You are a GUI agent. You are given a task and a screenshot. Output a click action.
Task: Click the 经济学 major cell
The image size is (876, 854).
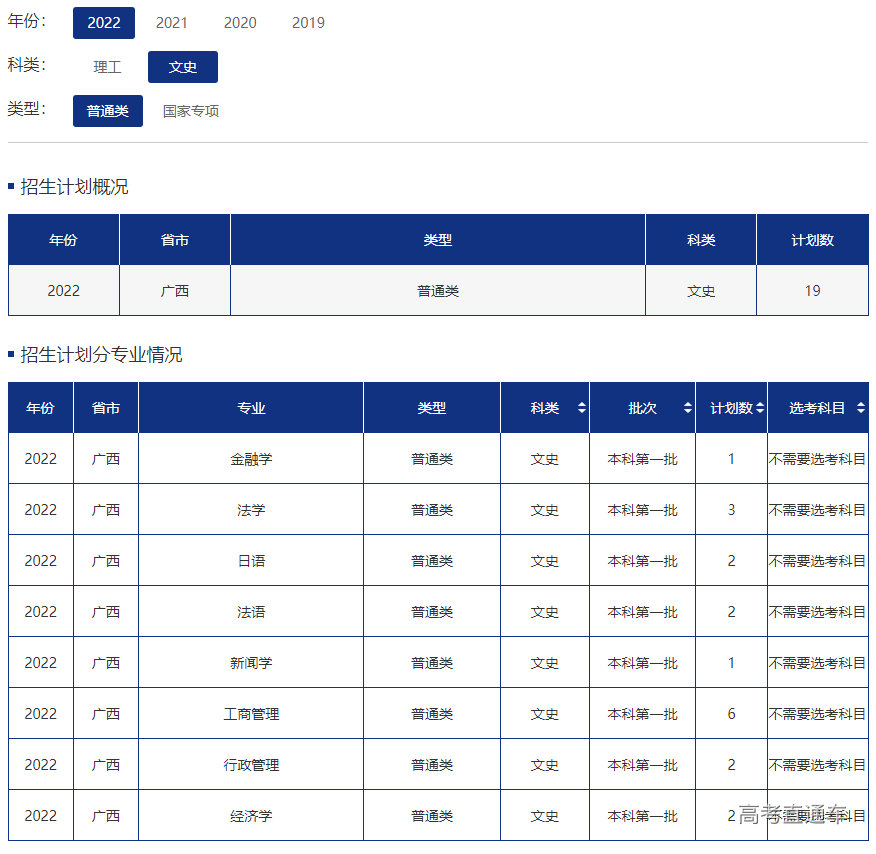[251, 816]
